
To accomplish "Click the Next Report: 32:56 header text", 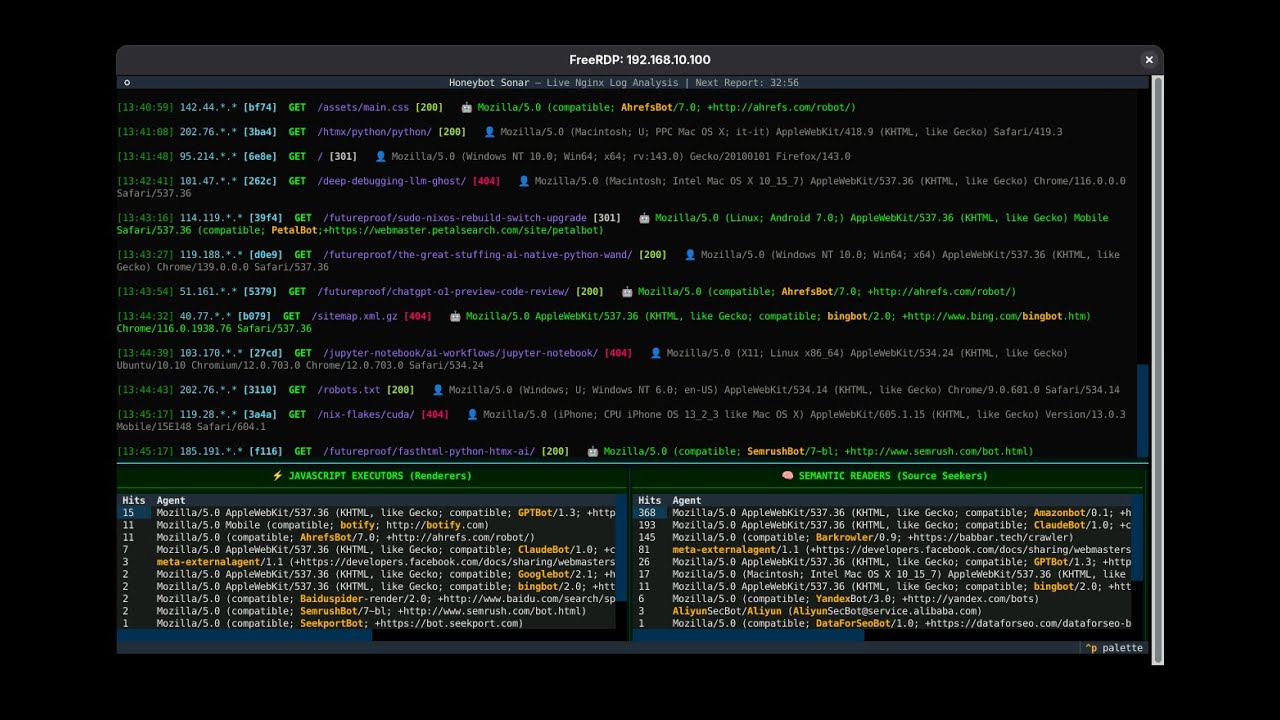I will pos(747,83).
